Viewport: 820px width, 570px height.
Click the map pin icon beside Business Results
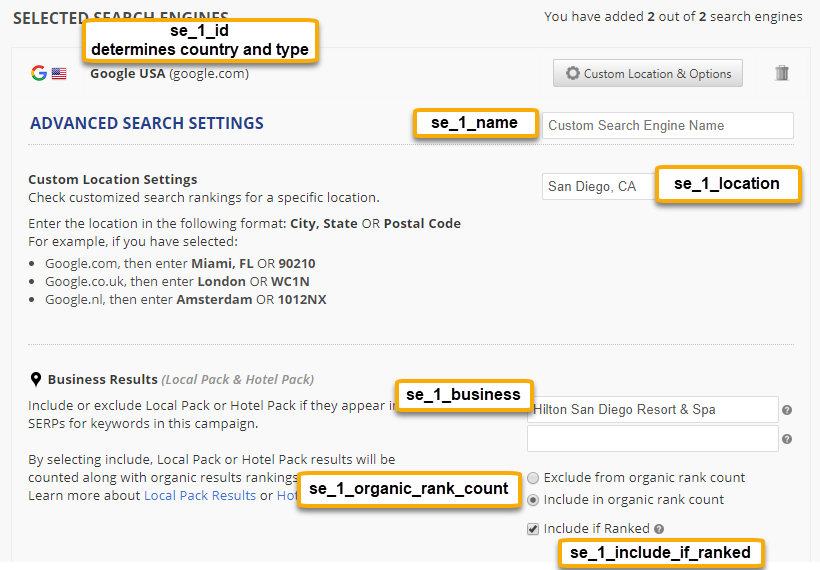[x=36, y=379]
